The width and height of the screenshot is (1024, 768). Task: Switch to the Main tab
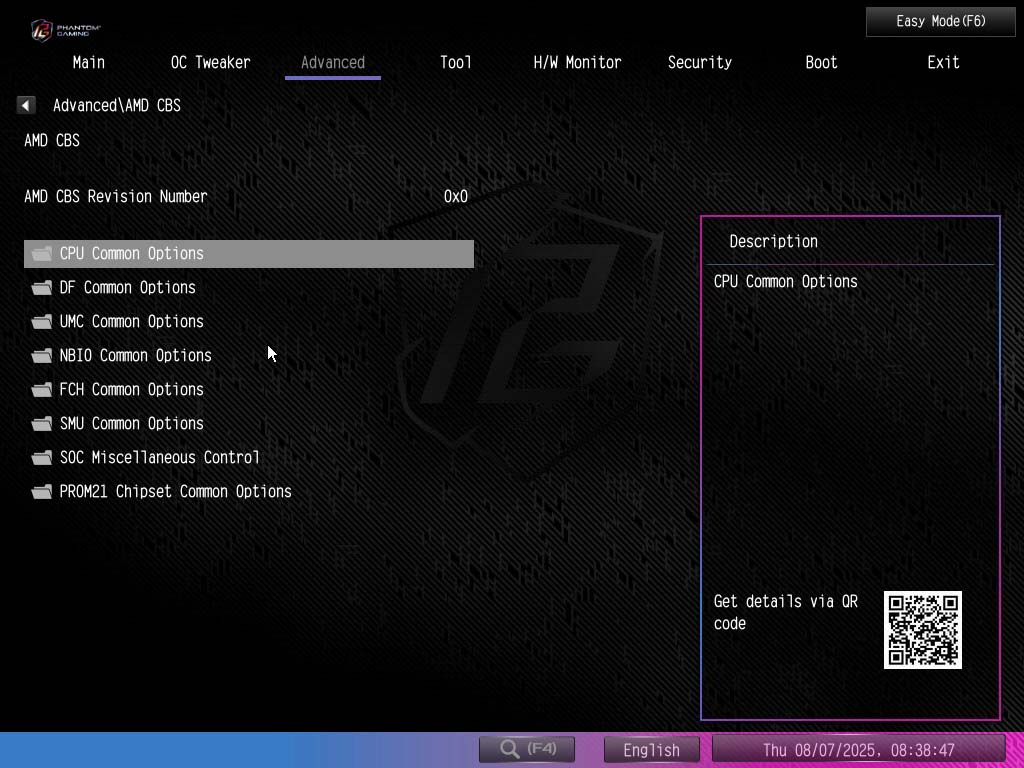coord(88,62)
